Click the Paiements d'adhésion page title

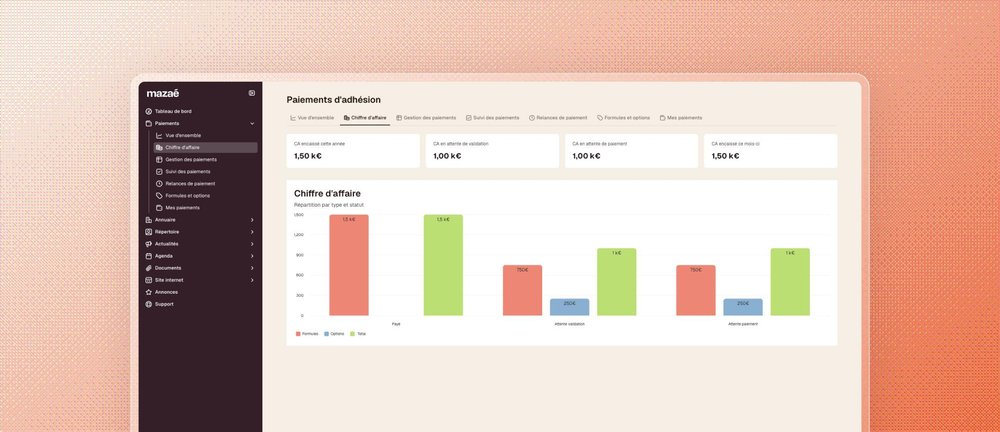click(x=334, y=100)
